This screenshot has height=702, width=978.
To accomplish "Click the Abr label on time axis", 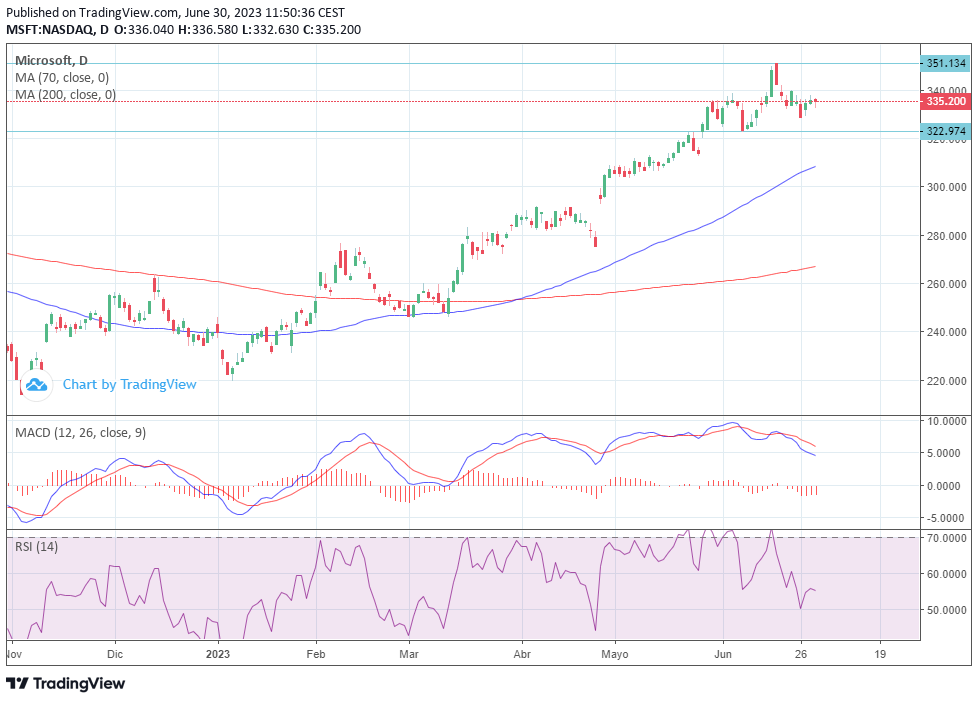I will click(x=522, y=654).
